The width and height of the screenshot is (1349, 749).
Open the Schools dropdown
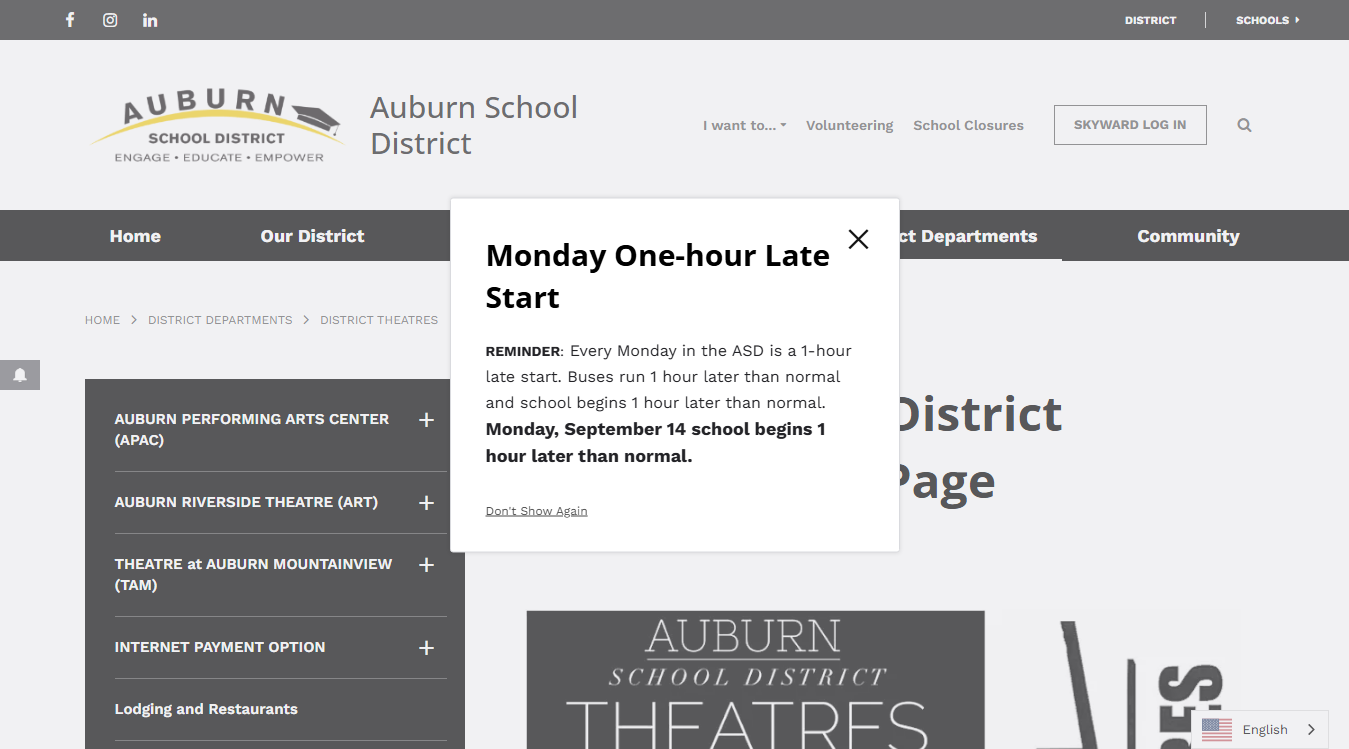pos(1268,20)
